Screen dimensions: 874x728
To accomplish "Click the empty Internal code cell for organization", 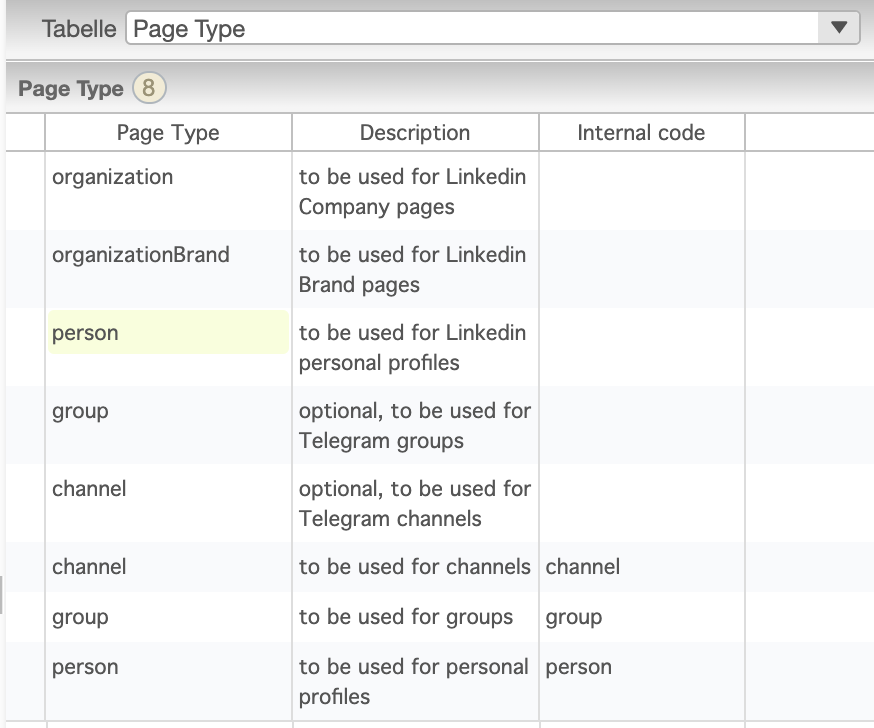I will pos(641,192).
